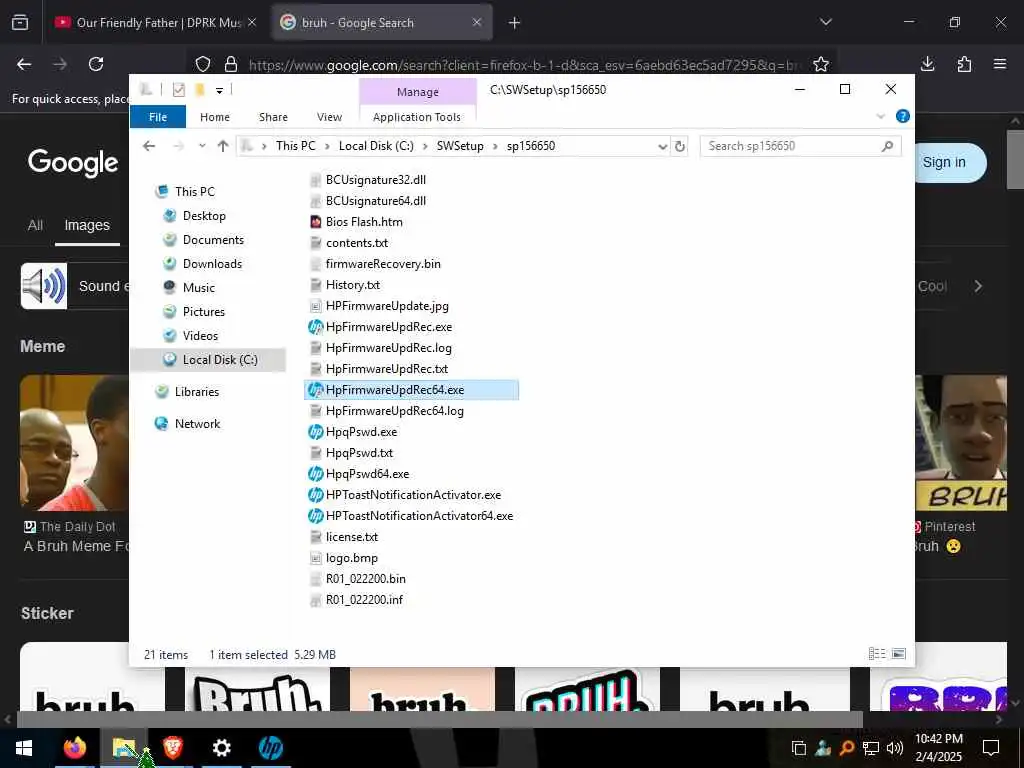Select Documents in navigation pane
This screenshot has height=768, width=1024.
(213, 240)
